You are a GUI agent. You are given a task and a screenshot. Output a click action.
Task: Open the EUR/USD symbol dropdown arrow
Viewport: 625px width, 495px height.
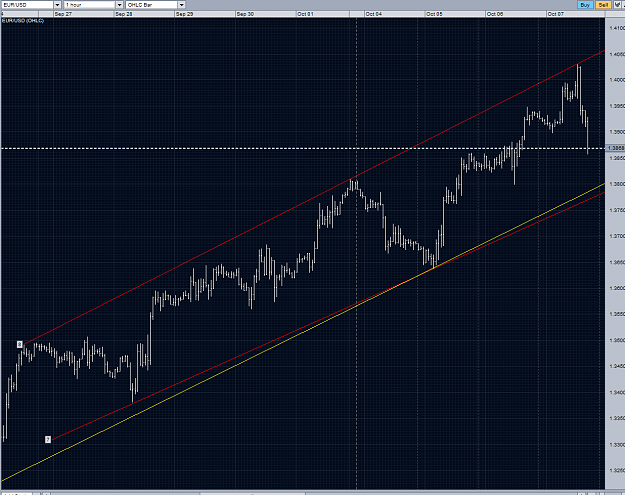click(x=57, y=5)
